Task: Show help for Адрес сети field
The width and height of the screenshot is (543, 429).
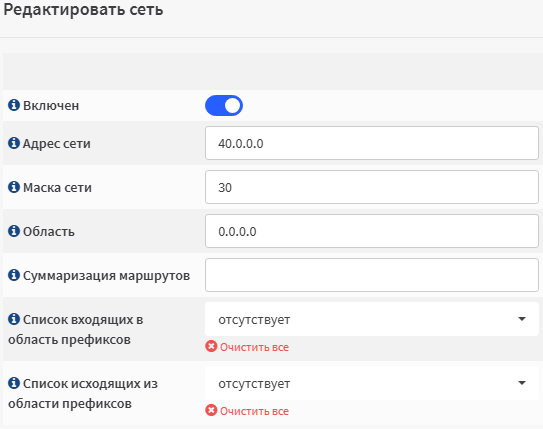Action: 14,143
